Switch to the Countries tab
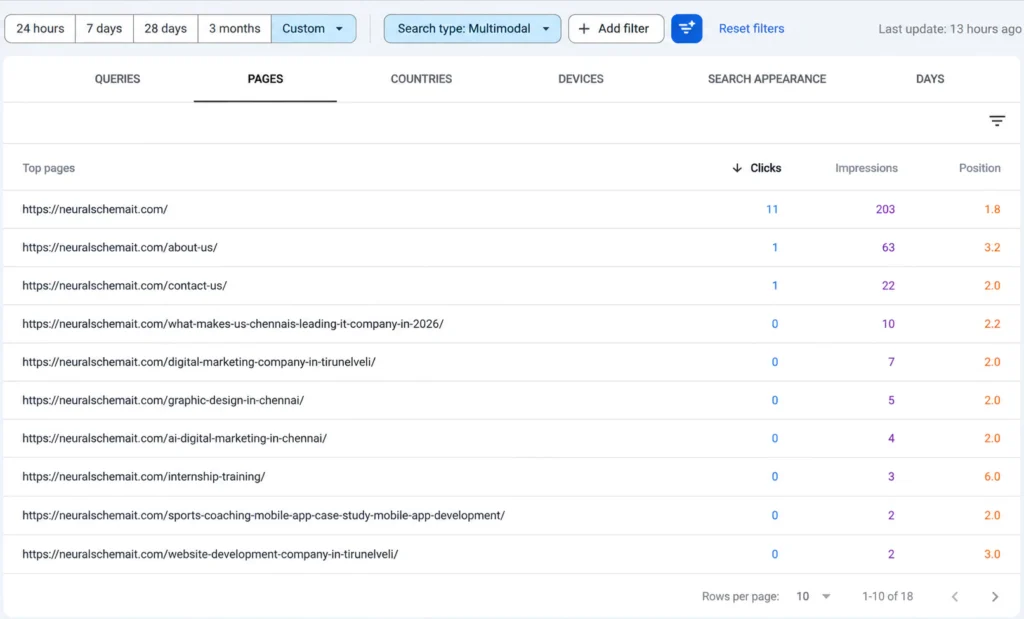Screen dimensions: 1024x619 tap(421, 79)
